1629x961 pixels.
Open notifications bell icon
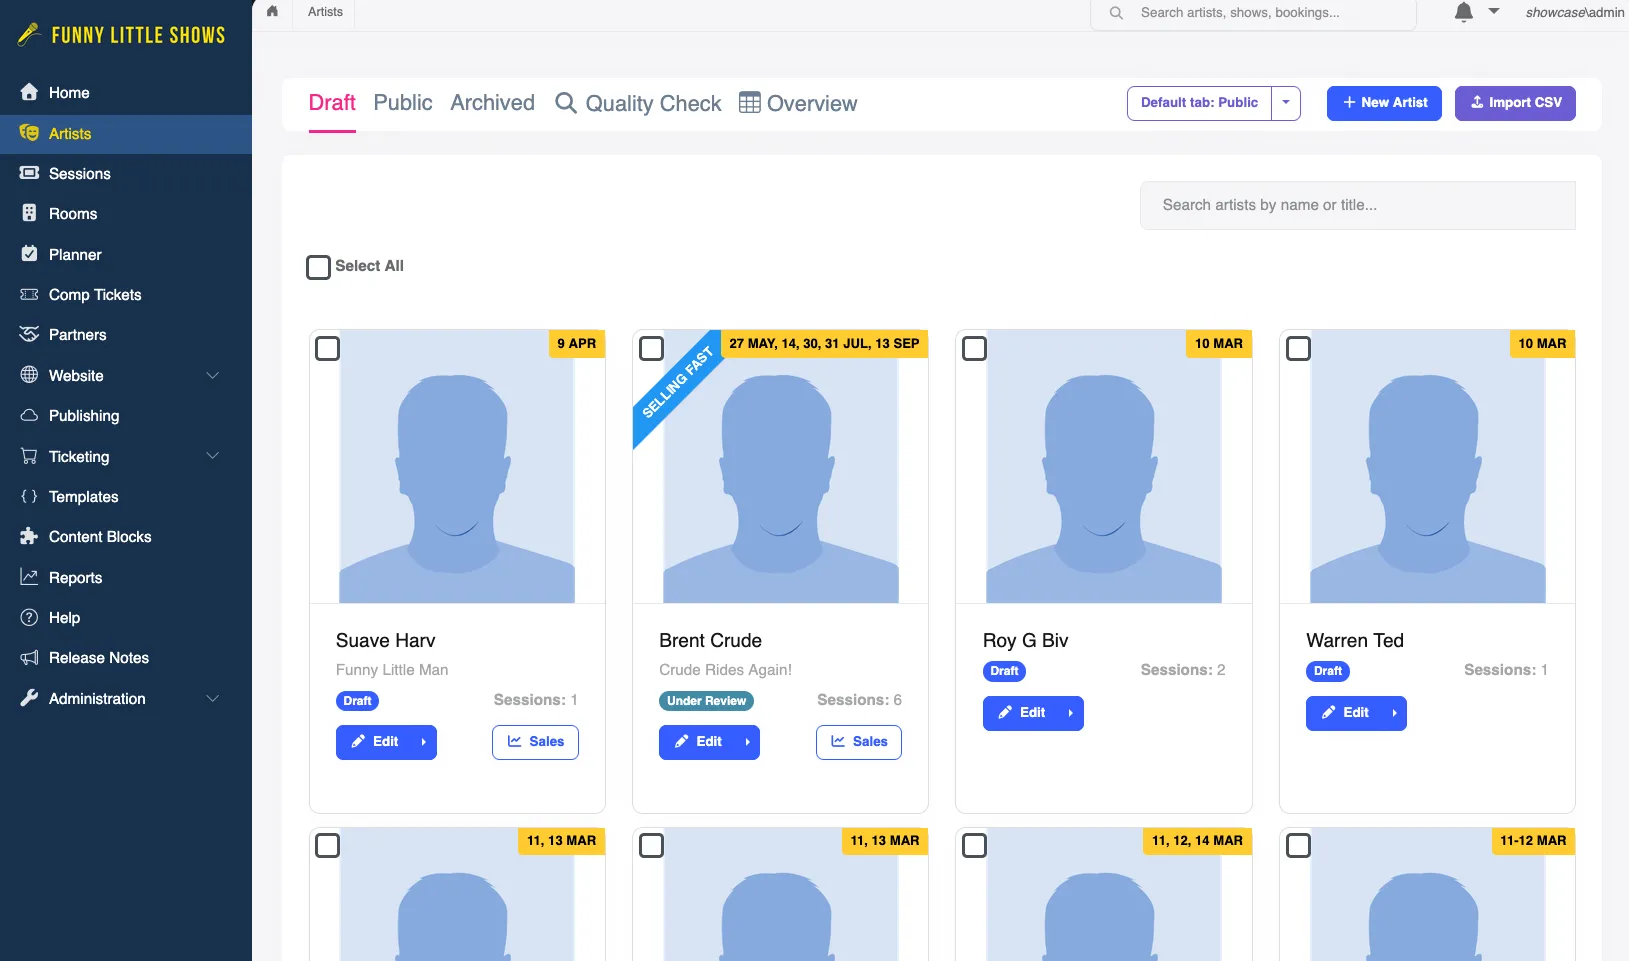point(1463,12)
